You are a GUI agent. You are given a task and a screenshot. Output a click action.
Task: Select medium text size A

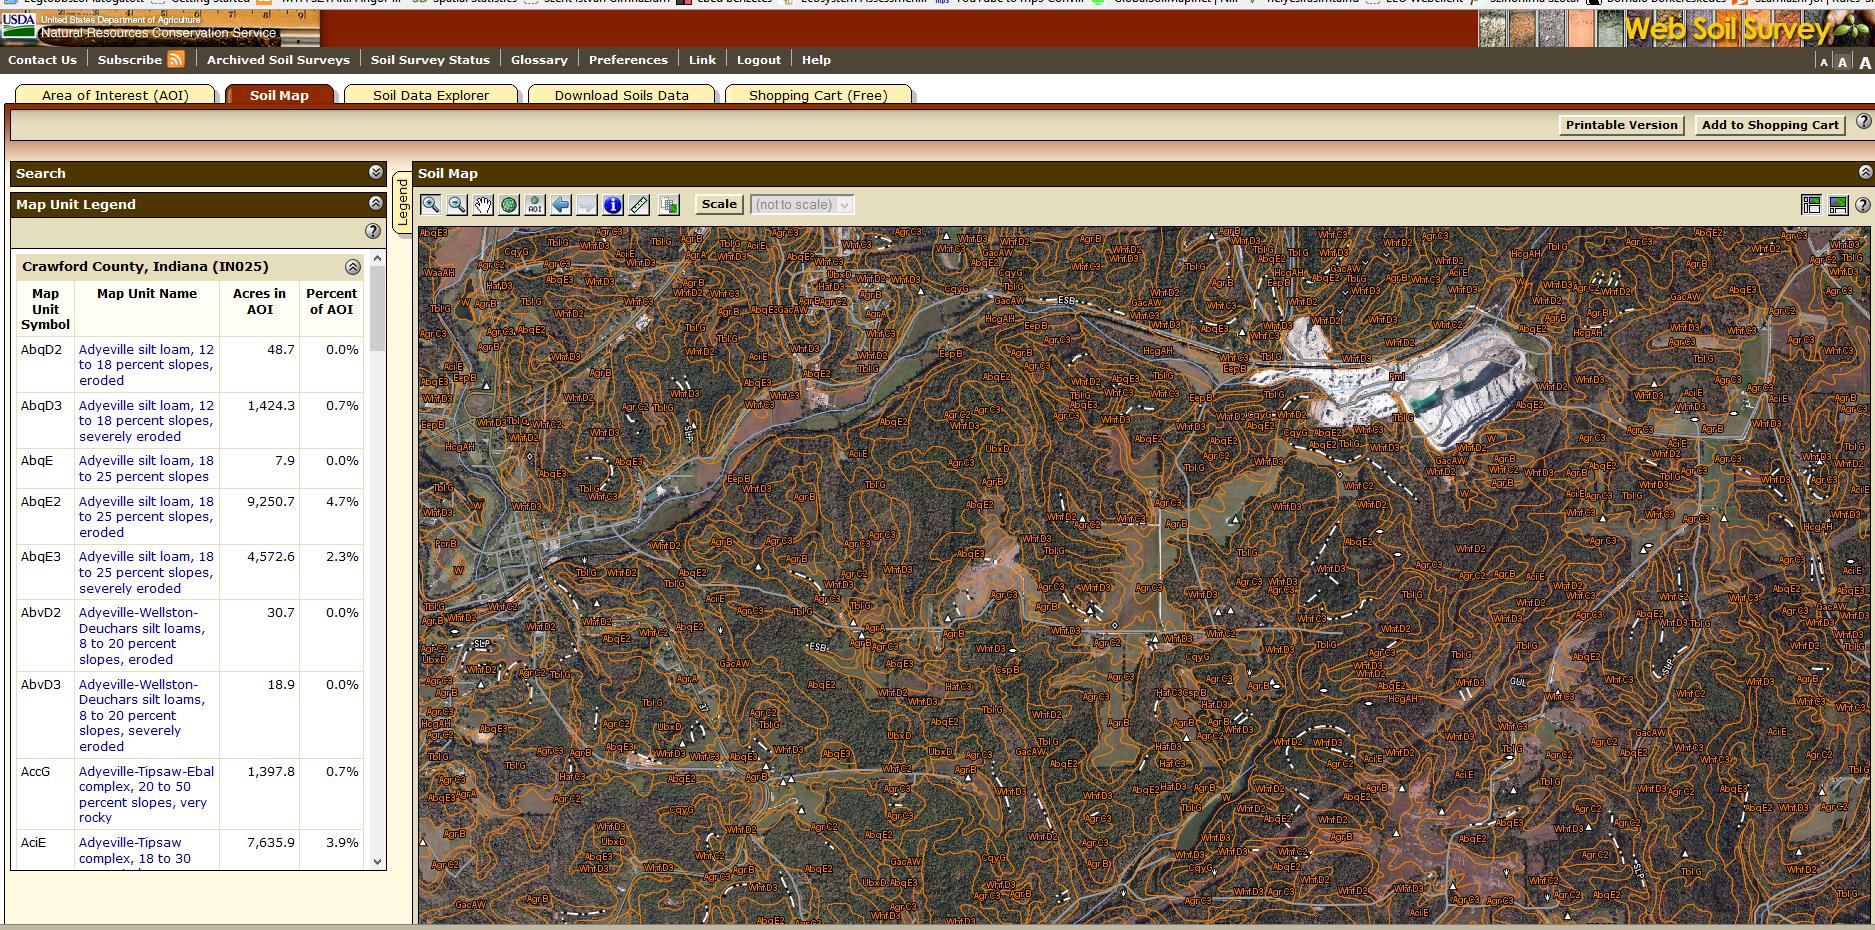click(x=1843, y=62)
